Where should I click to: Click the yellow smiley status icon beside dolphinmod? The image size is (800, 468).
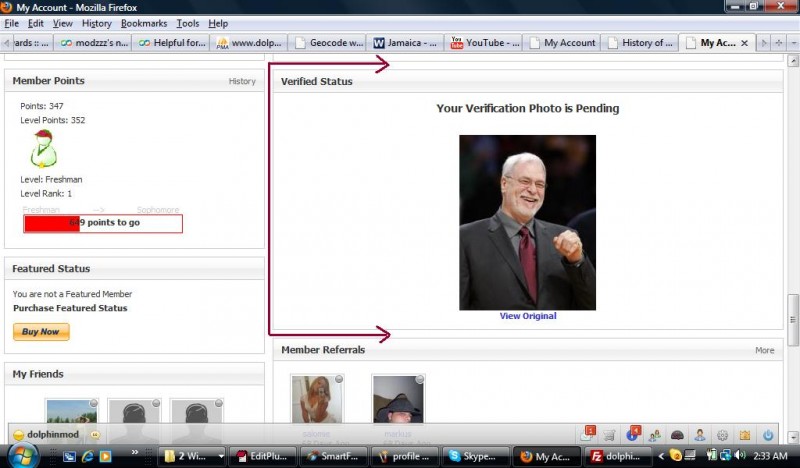pyautogui.click(x=18, y=435)
